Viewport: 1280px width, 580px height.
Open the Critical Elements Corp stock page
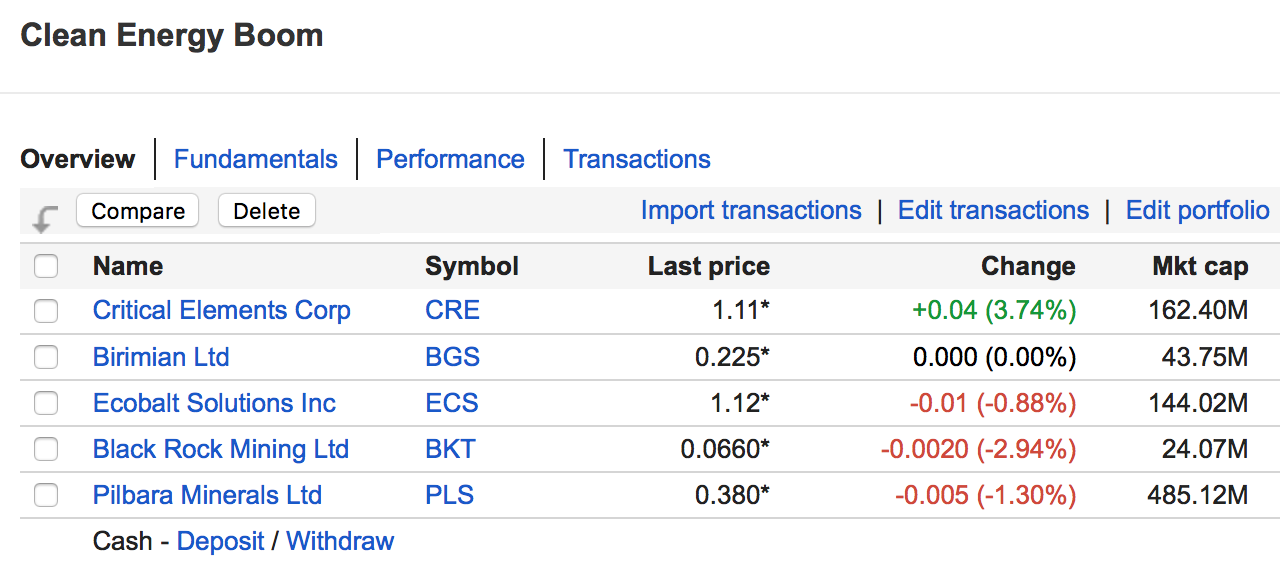tap(222, 310)
